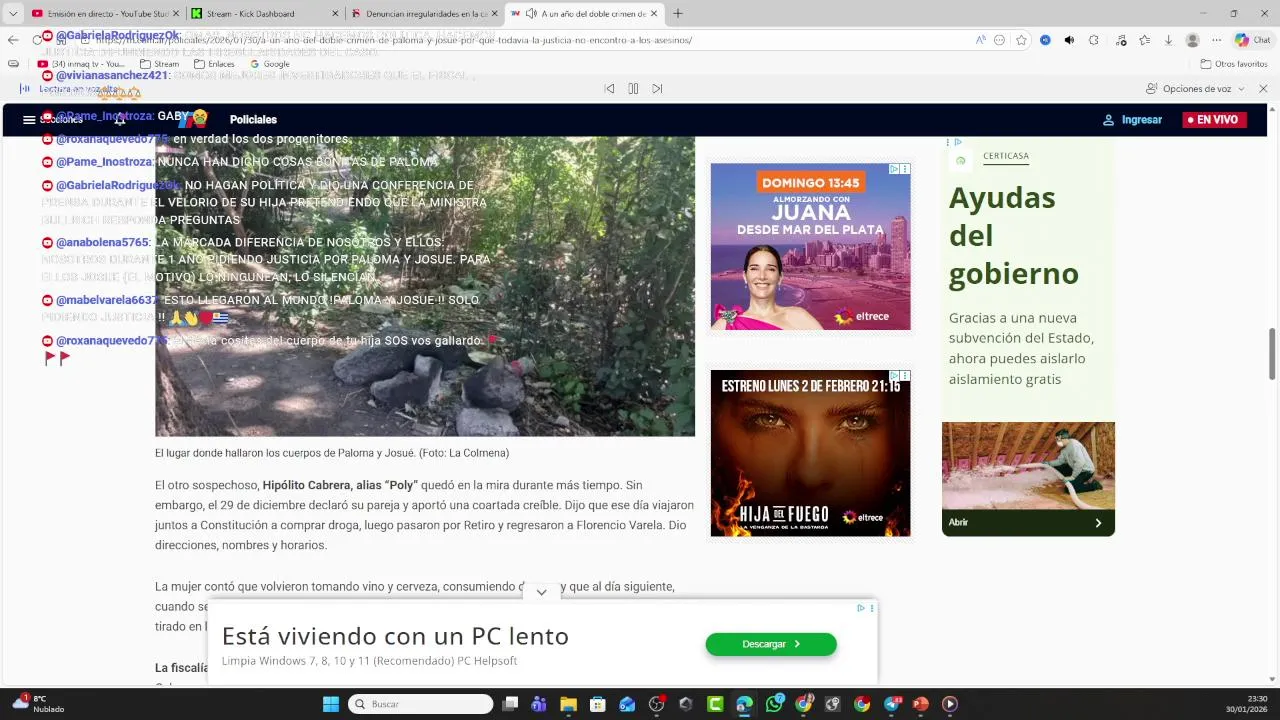Open the Ayudas del gobierno ad headline
1280x720 pixels.
pos(1014,235)
